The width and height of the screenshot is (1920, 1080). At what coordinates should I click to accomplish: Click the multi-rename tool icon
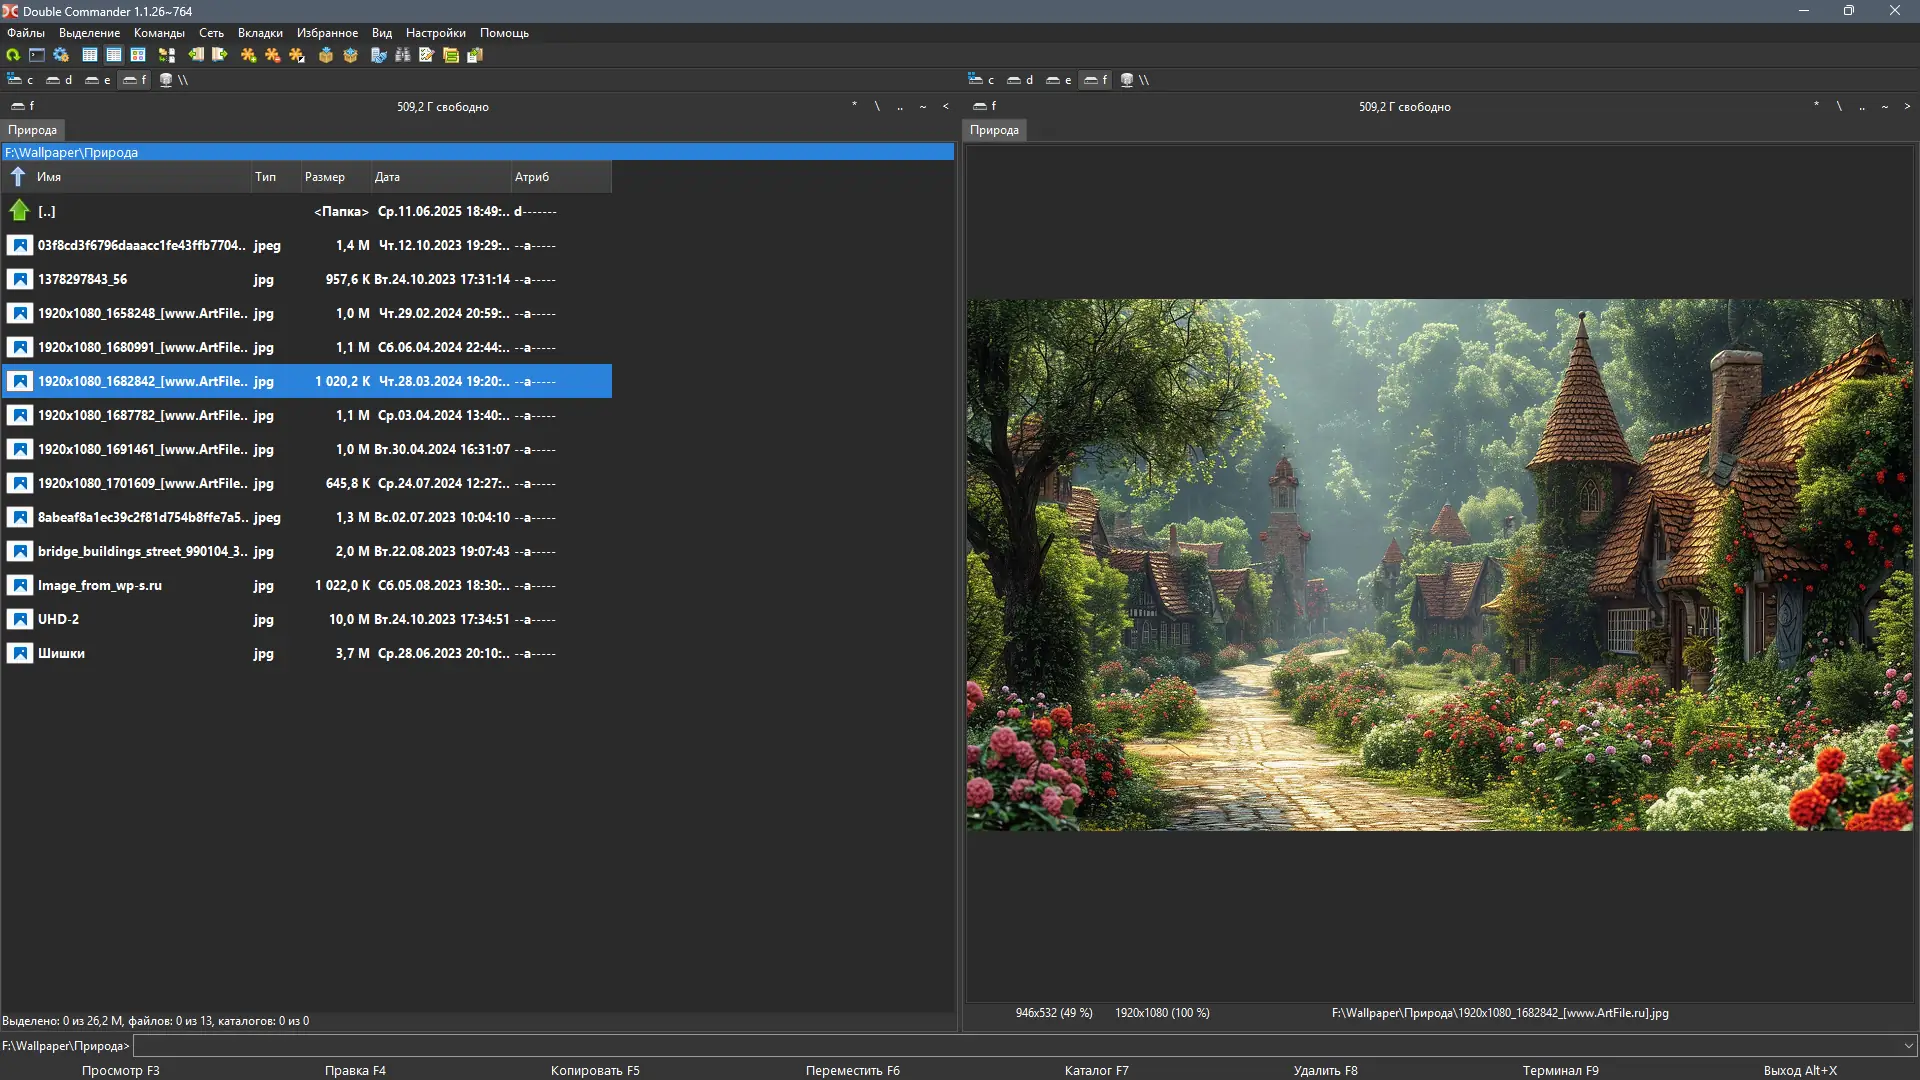click(427, 55)
